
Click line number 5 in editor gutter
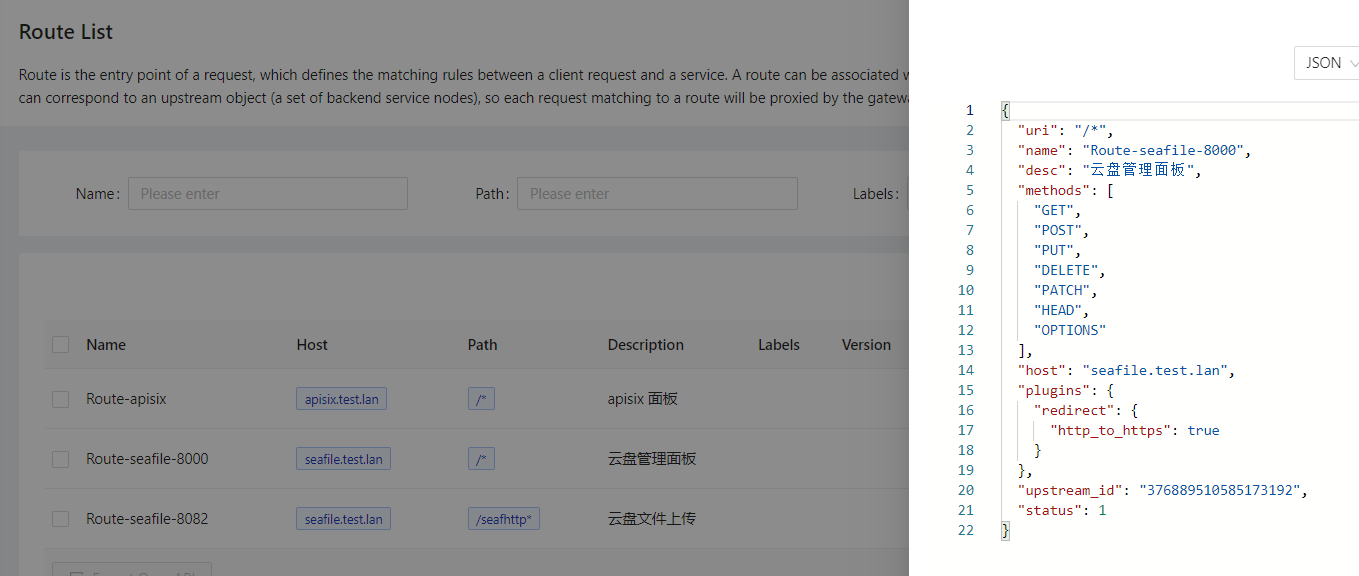(969, 190)
